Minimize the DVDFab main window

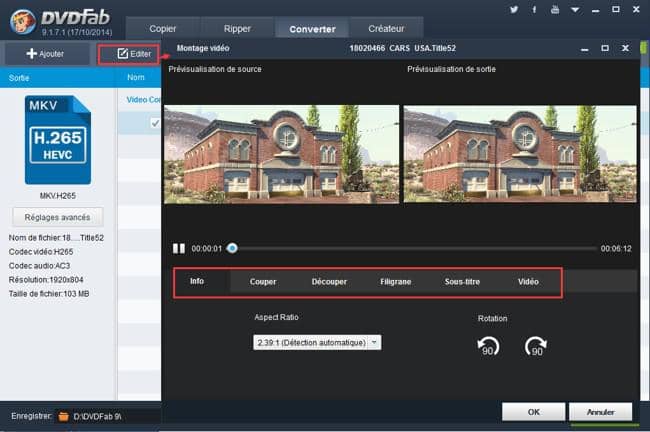click(596, 10)
